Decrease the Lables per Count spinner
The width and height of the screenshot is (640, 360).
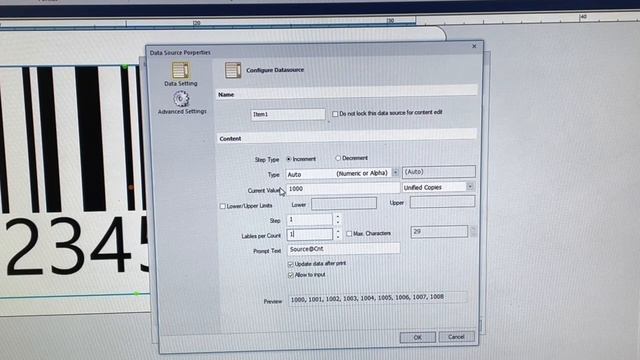click(x=338, y=237)
